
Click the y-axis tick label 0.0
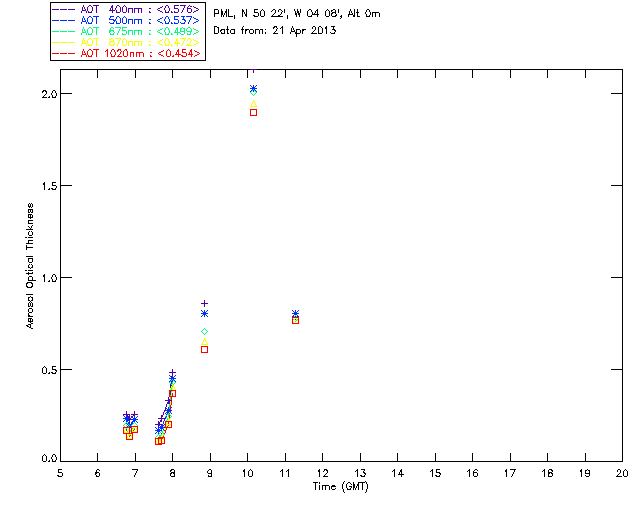[49, 459]
